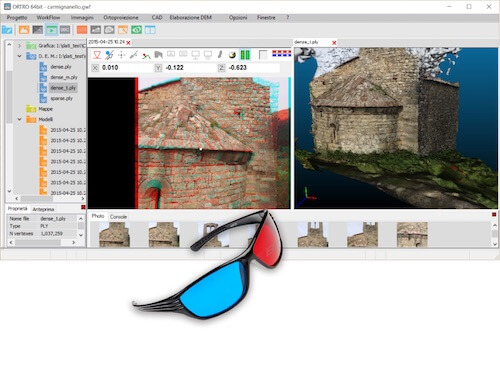Click the green play workflow icon

point(51,30)
